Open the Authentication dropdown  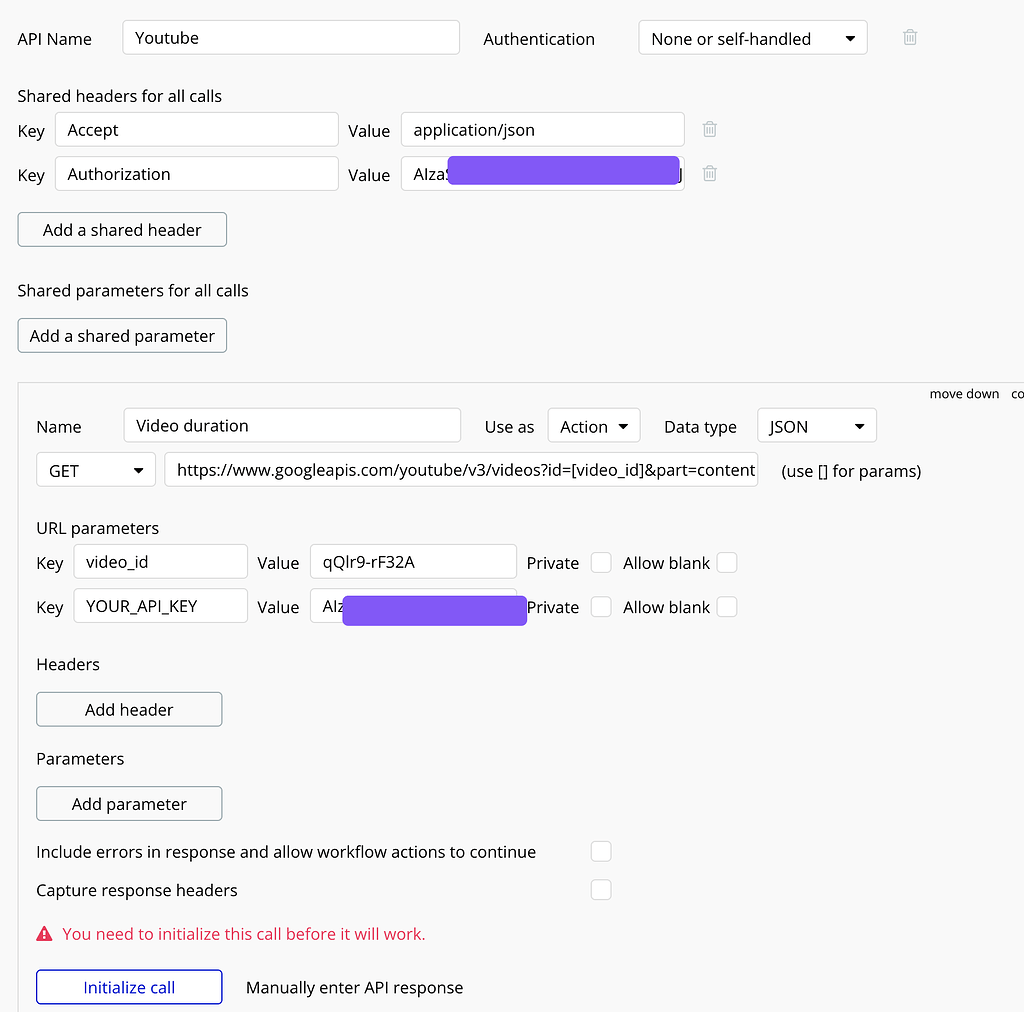tap(753, 39)
